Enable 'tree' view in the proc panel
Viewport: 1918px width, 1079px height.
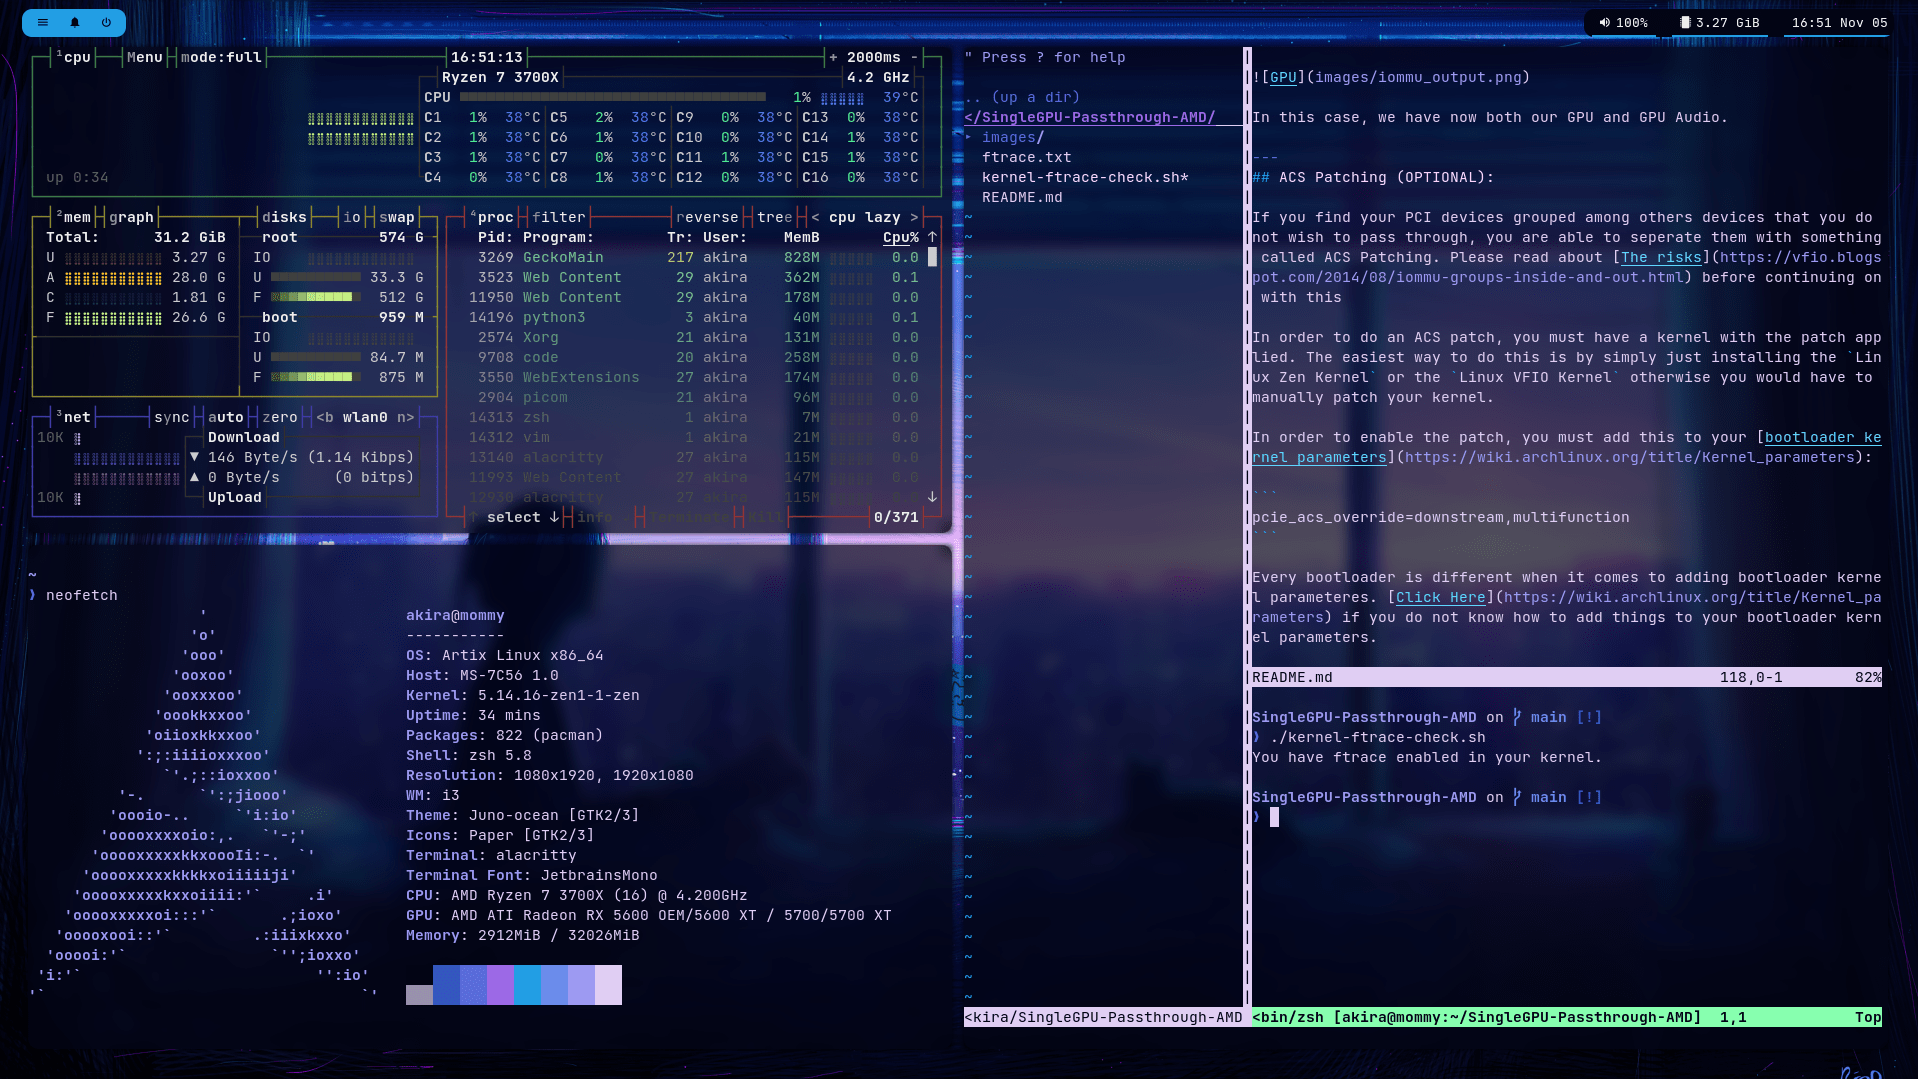click(x=773, y=216)
